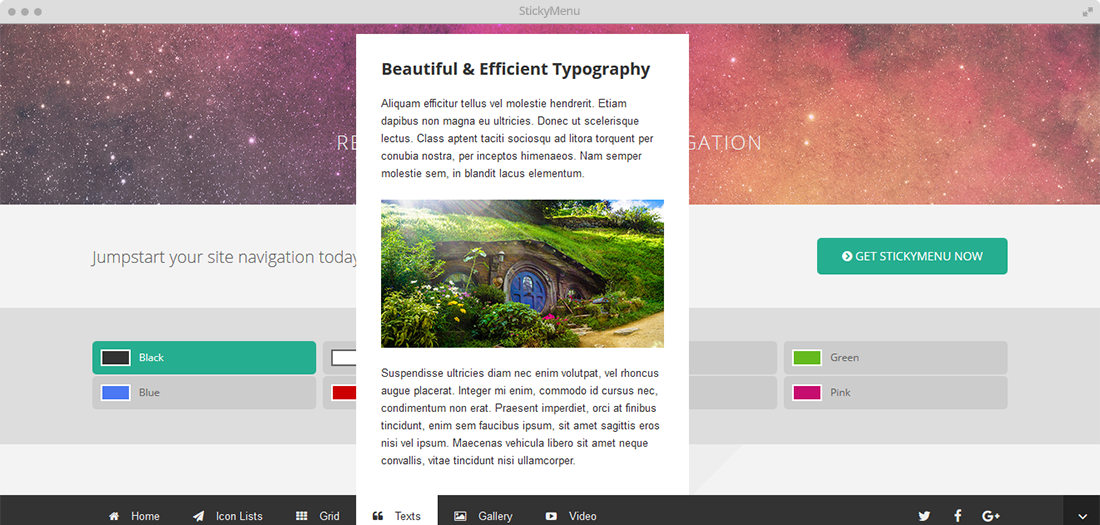Click the Icon Lists paper plane icon
The height and width of the screenshot is (525, 1100).
199,516
